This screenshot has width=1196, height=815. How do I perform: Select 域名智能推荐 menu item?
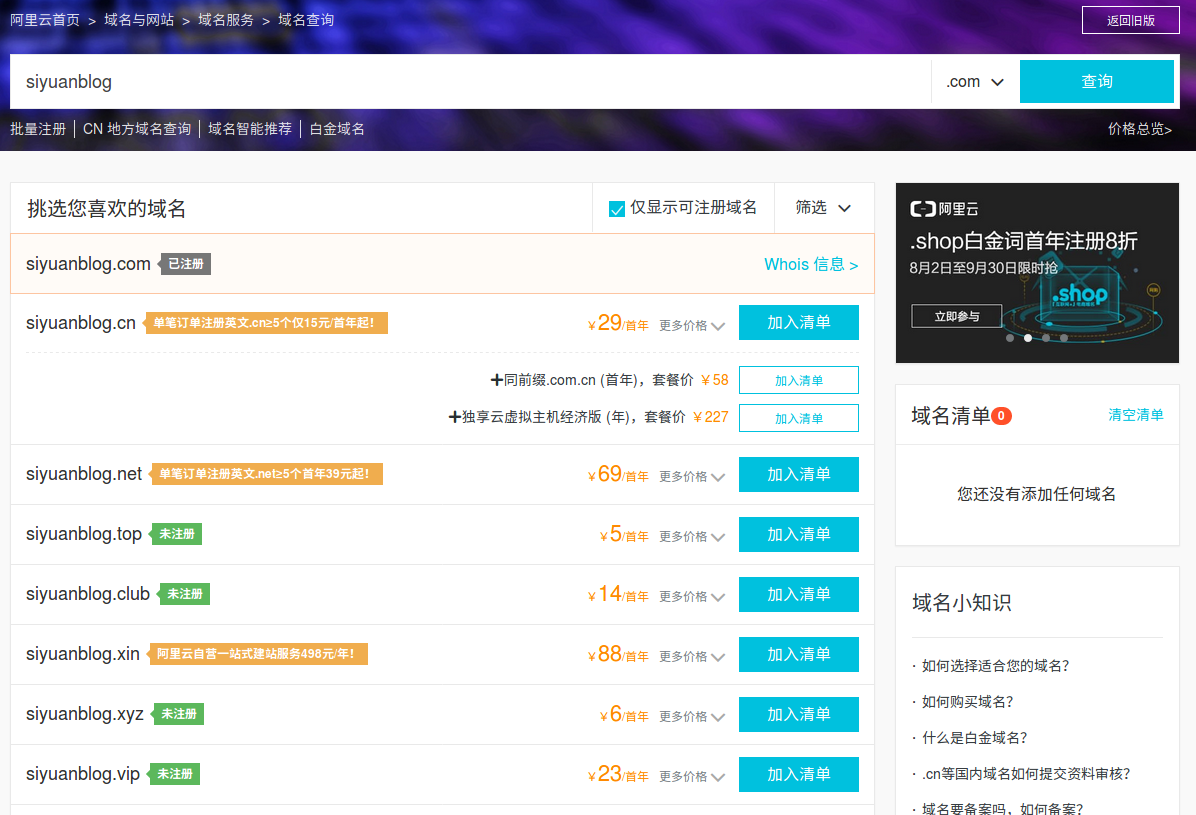250,129
